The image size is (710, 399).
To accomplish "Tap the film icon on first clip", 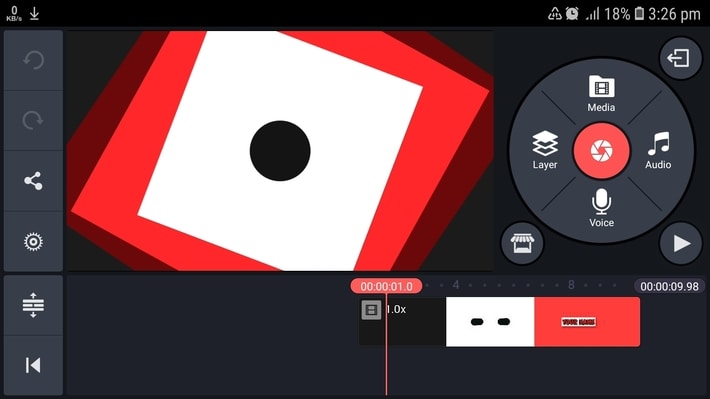I will 371,310.
